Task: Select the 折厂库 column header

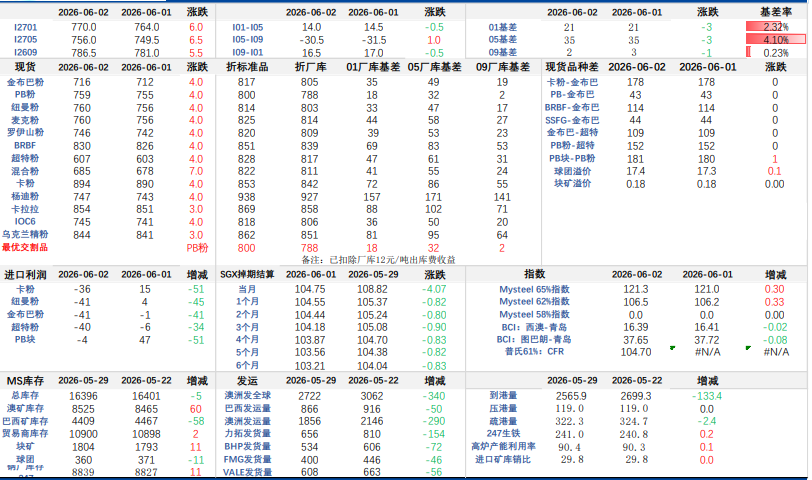Action: coord(311,67)
